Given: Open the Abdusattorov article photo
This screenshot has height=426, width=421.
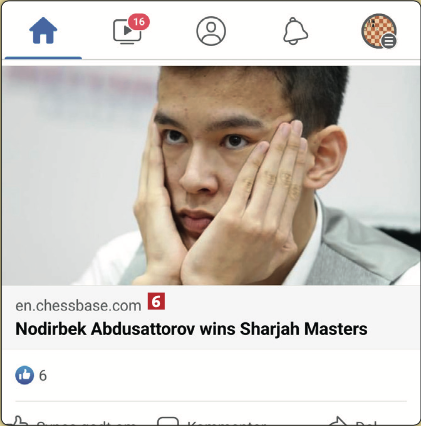Looking at the screenshot, I should [211, 175].
